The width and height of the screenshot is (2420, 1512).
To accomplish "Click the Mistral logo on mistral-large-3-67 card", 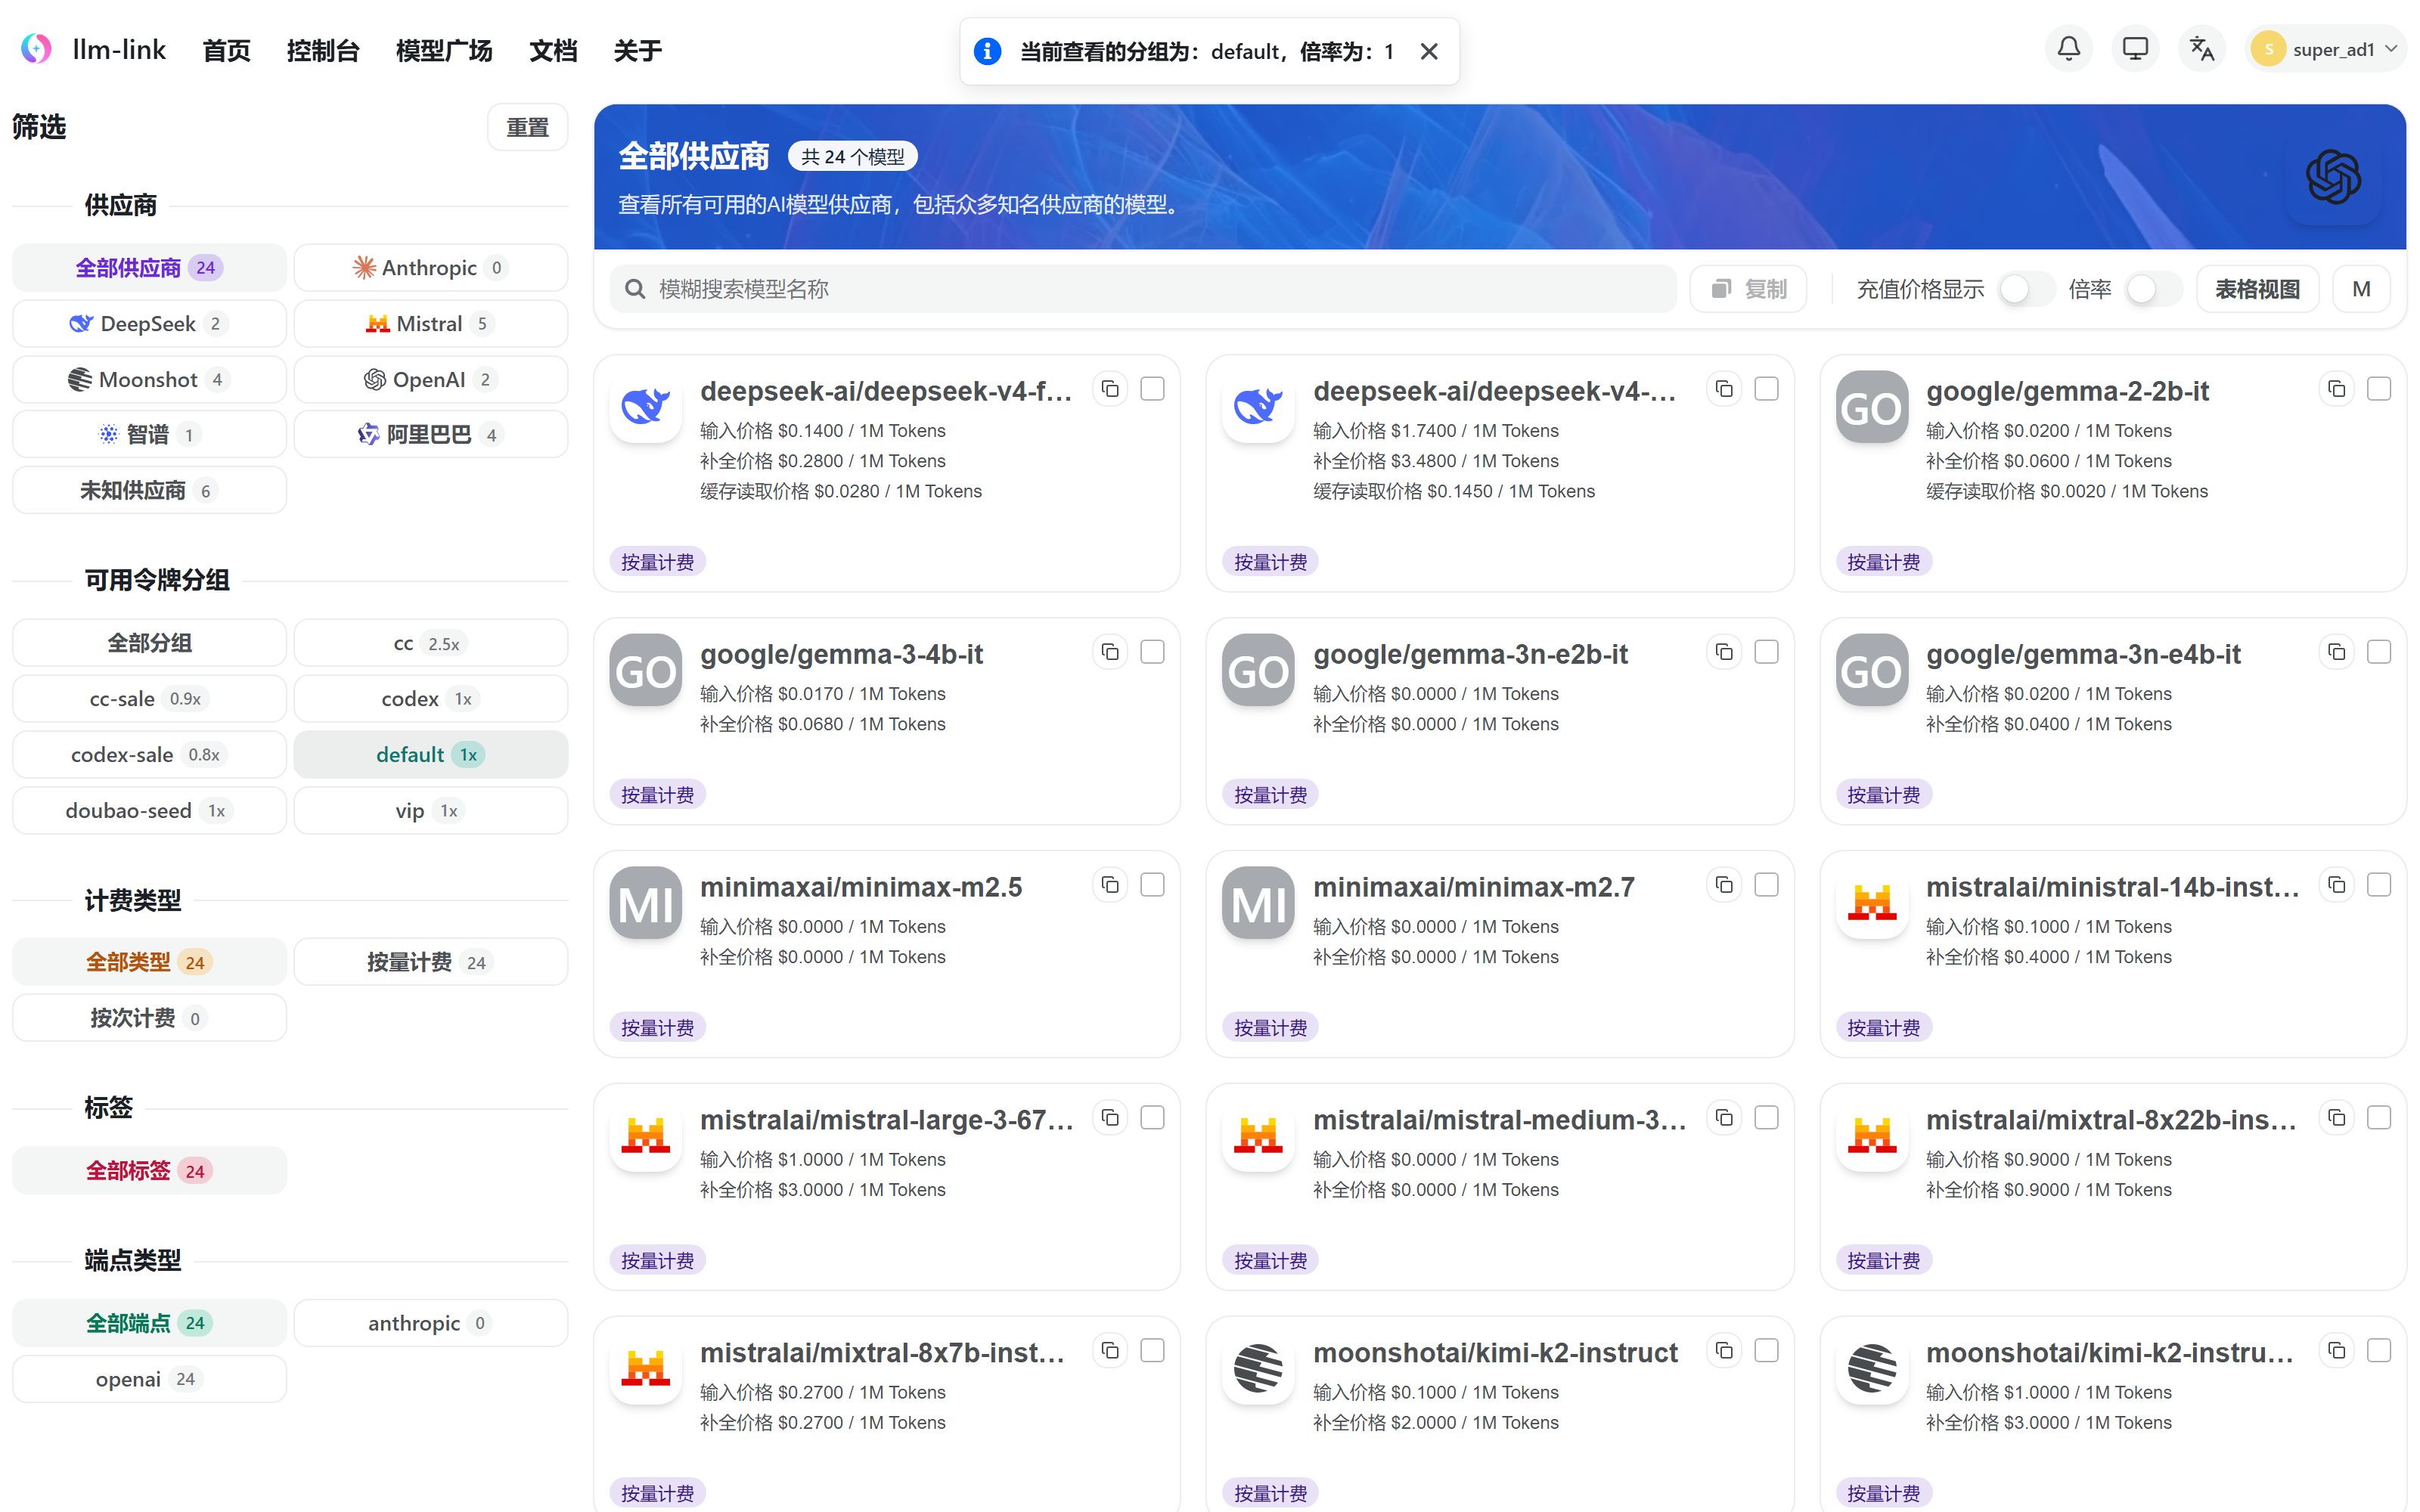I will [x=646, y=1136].
